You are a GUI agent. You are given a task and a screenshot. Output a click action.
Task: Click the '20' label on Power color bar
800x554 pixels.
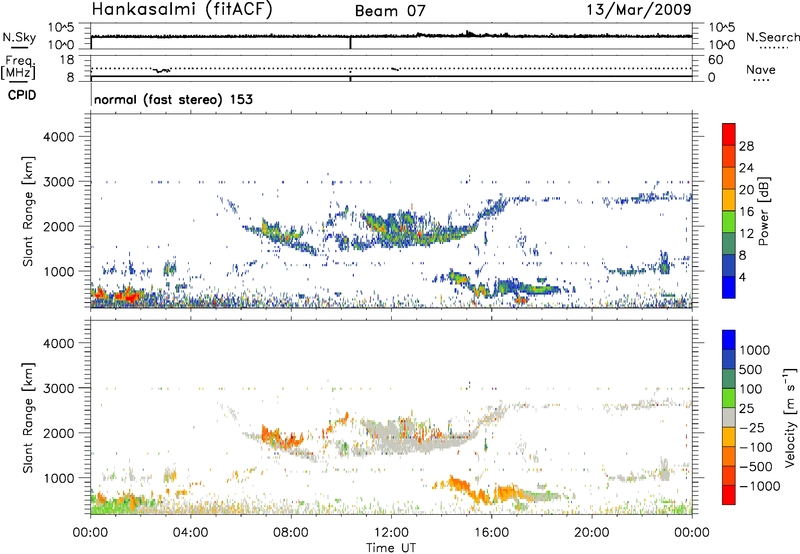click(746, 190)
